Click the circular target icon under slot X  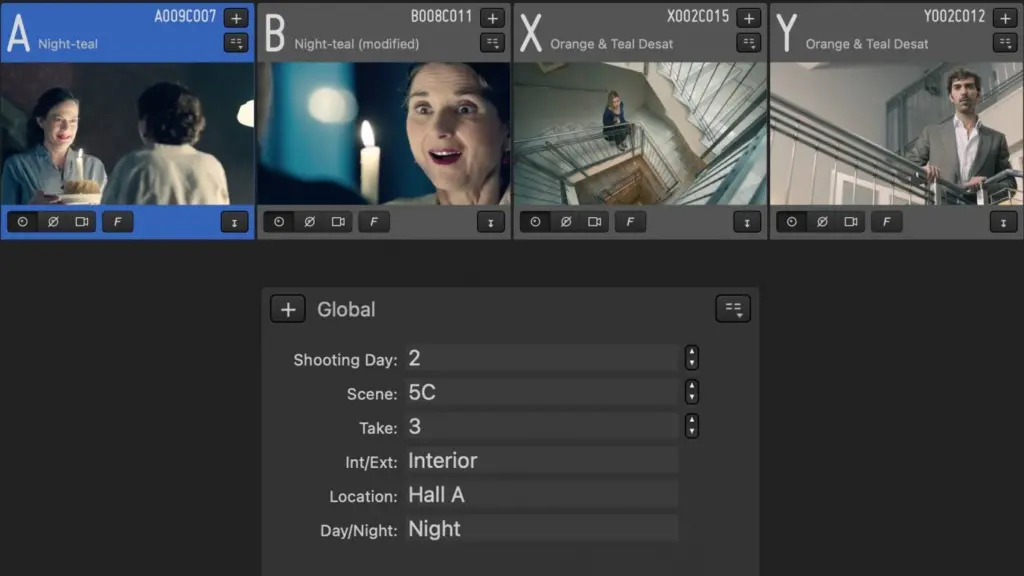click(x=536, y=222)
